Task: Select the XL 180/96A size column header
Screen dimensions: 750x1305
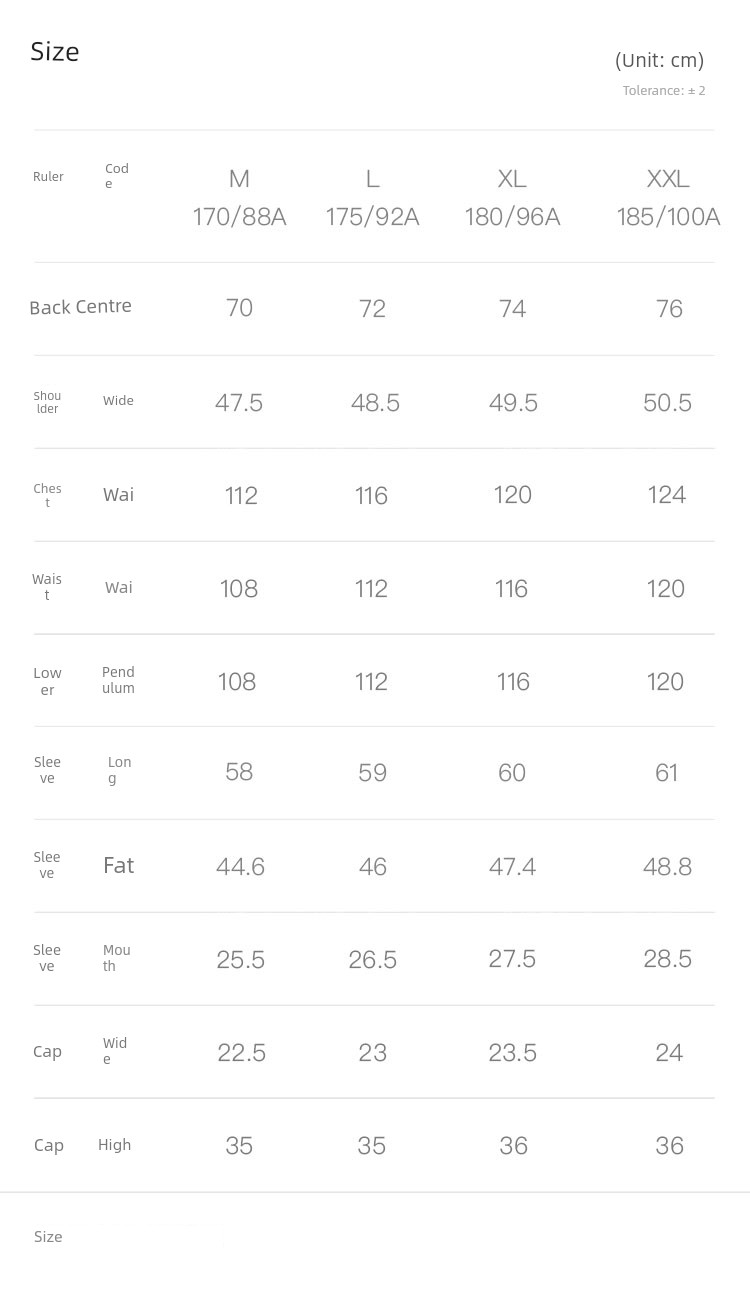Action: click(x=512, y=197)
